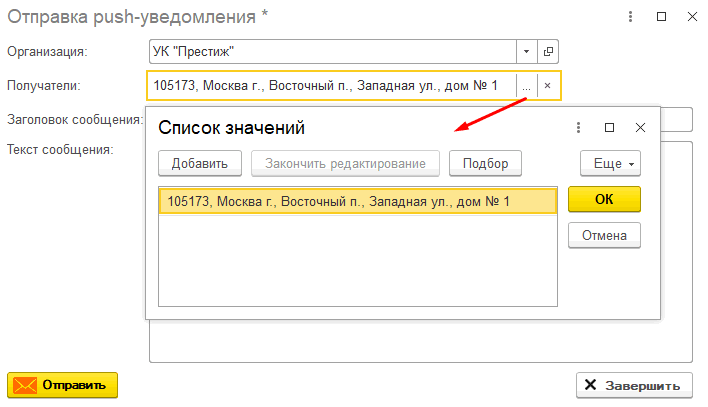Expand the Еще dropdown menu

[x=610, y=163]
